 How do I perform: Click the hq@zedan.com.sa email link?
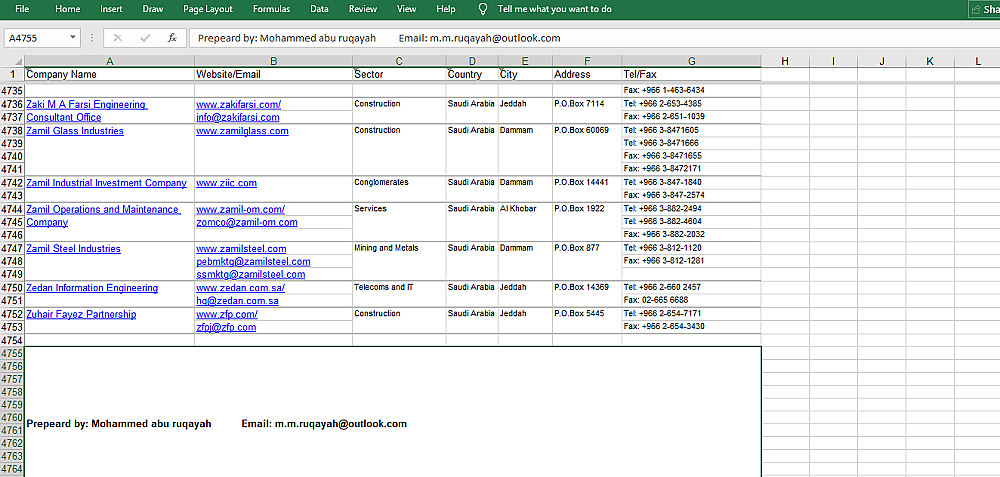(237, 301)
